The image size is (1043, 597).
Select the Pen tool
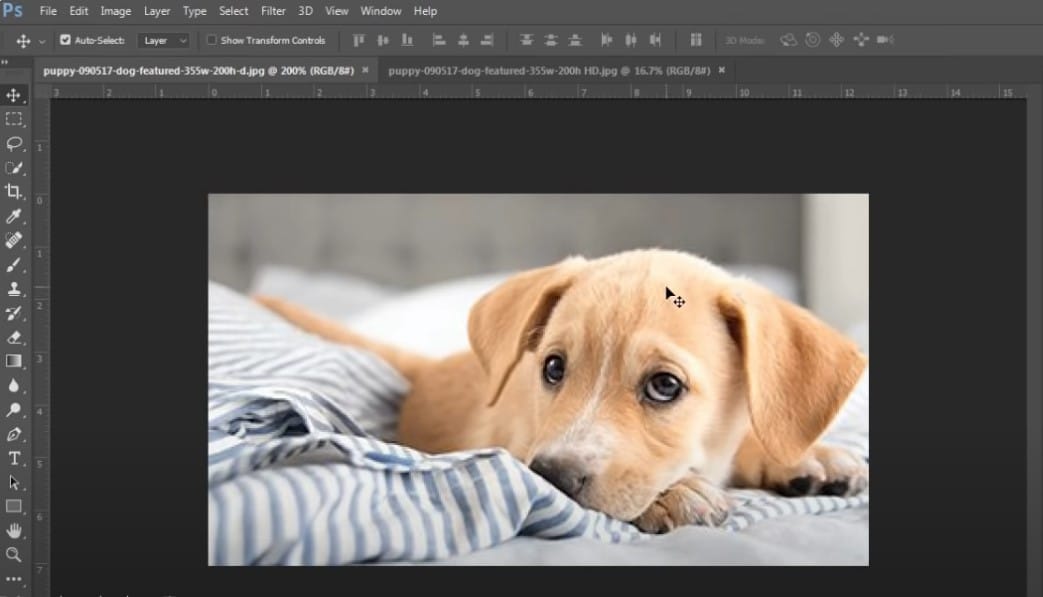tap(14, 434)
